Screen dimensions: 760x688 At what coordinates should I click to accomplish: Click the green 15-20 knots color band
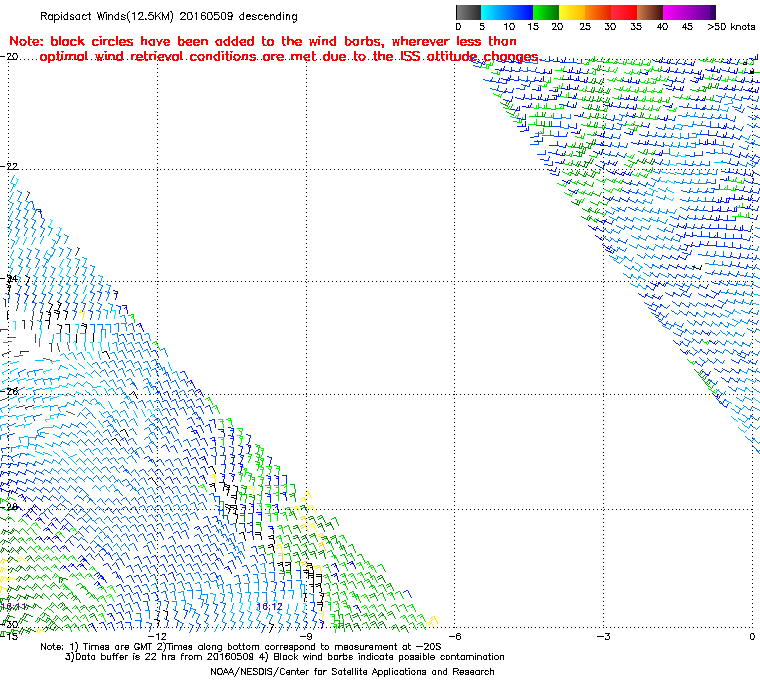[x=546, y=12]
